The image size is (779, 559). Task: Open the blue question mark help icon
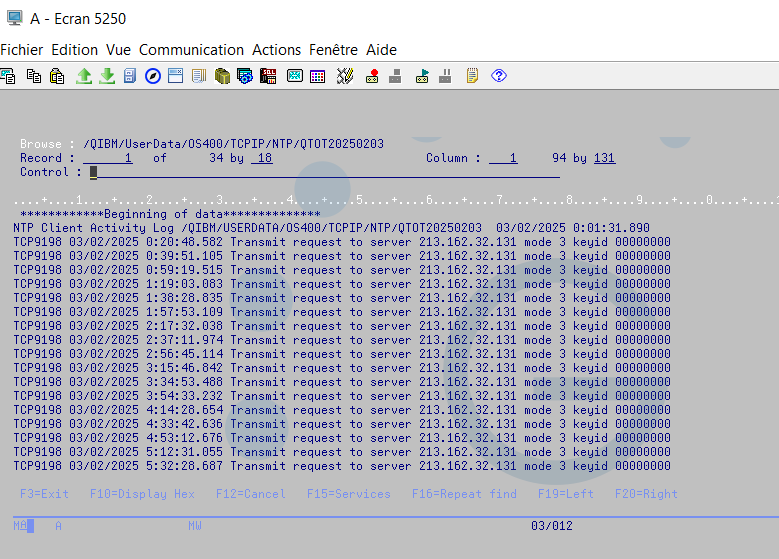coord(499,76)
